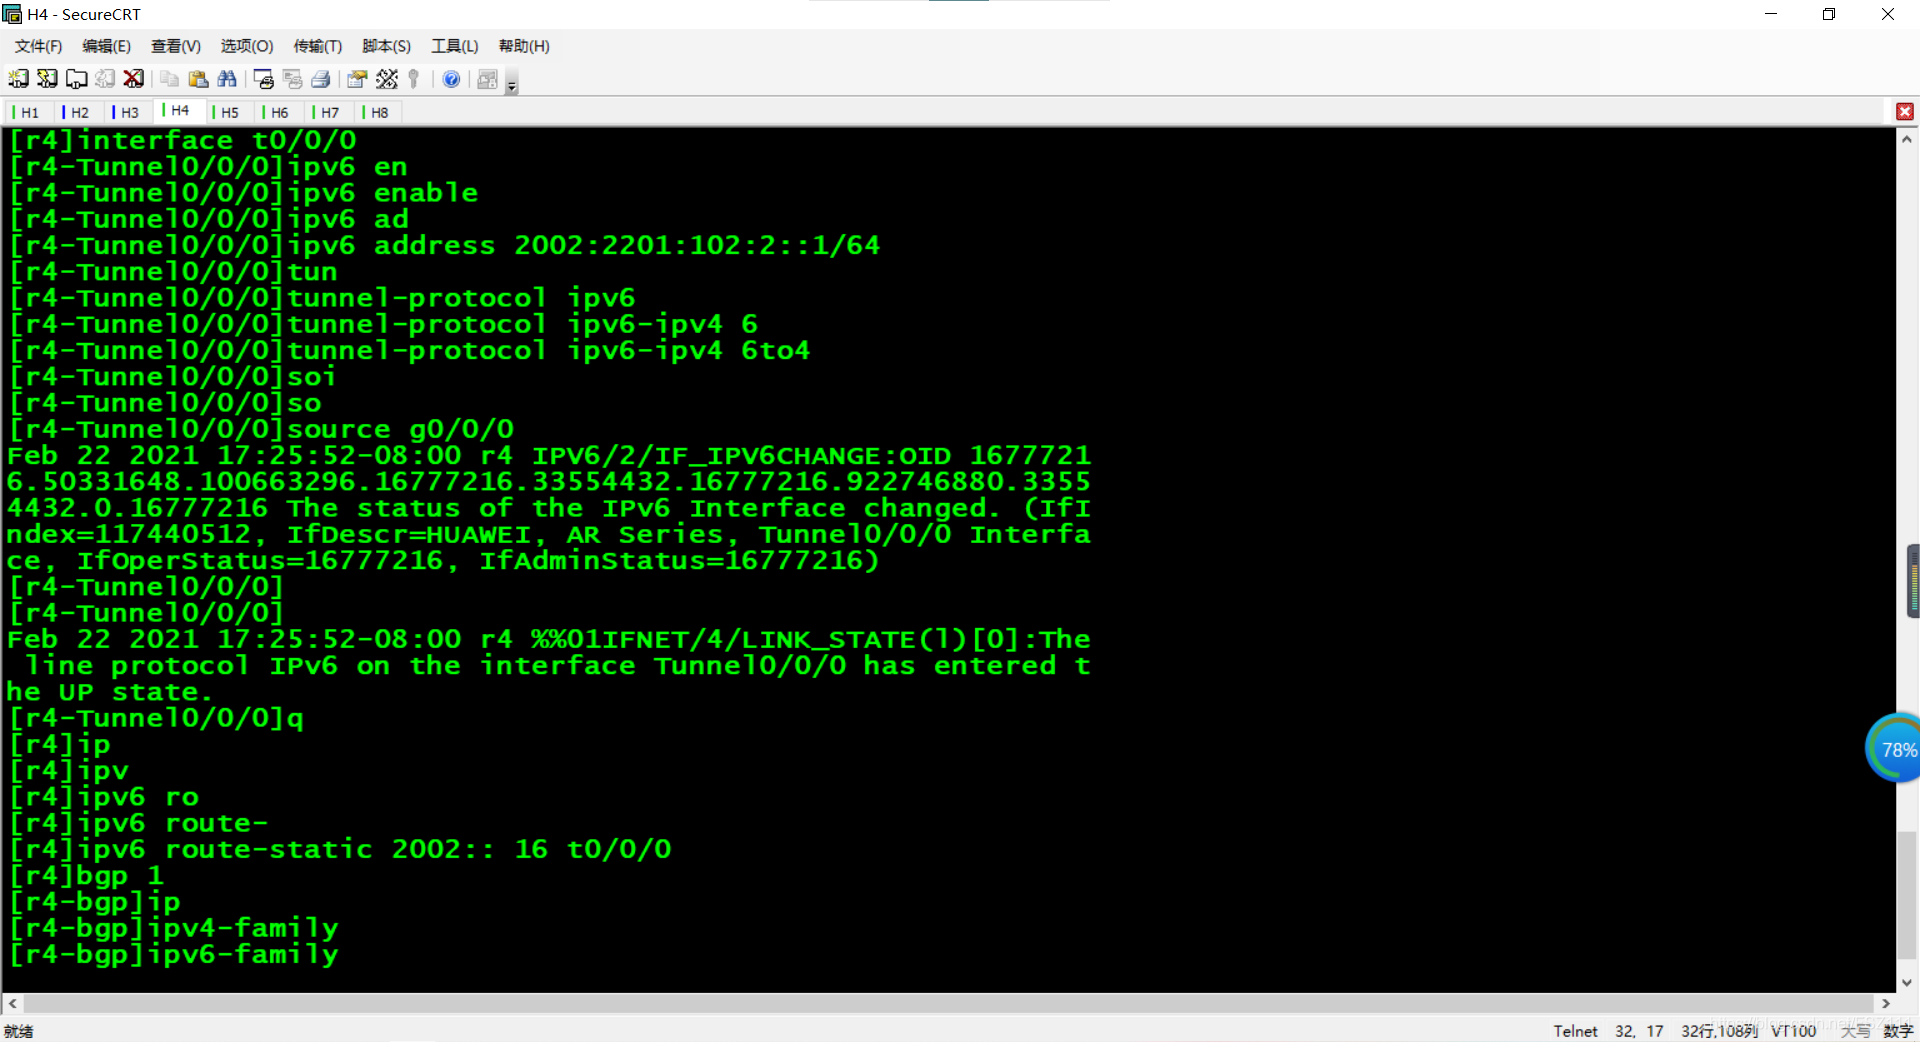The width and height of the screenshot is (1920, 1042).
Task: Click the Copy icon in toolbar
Action: 170,79
